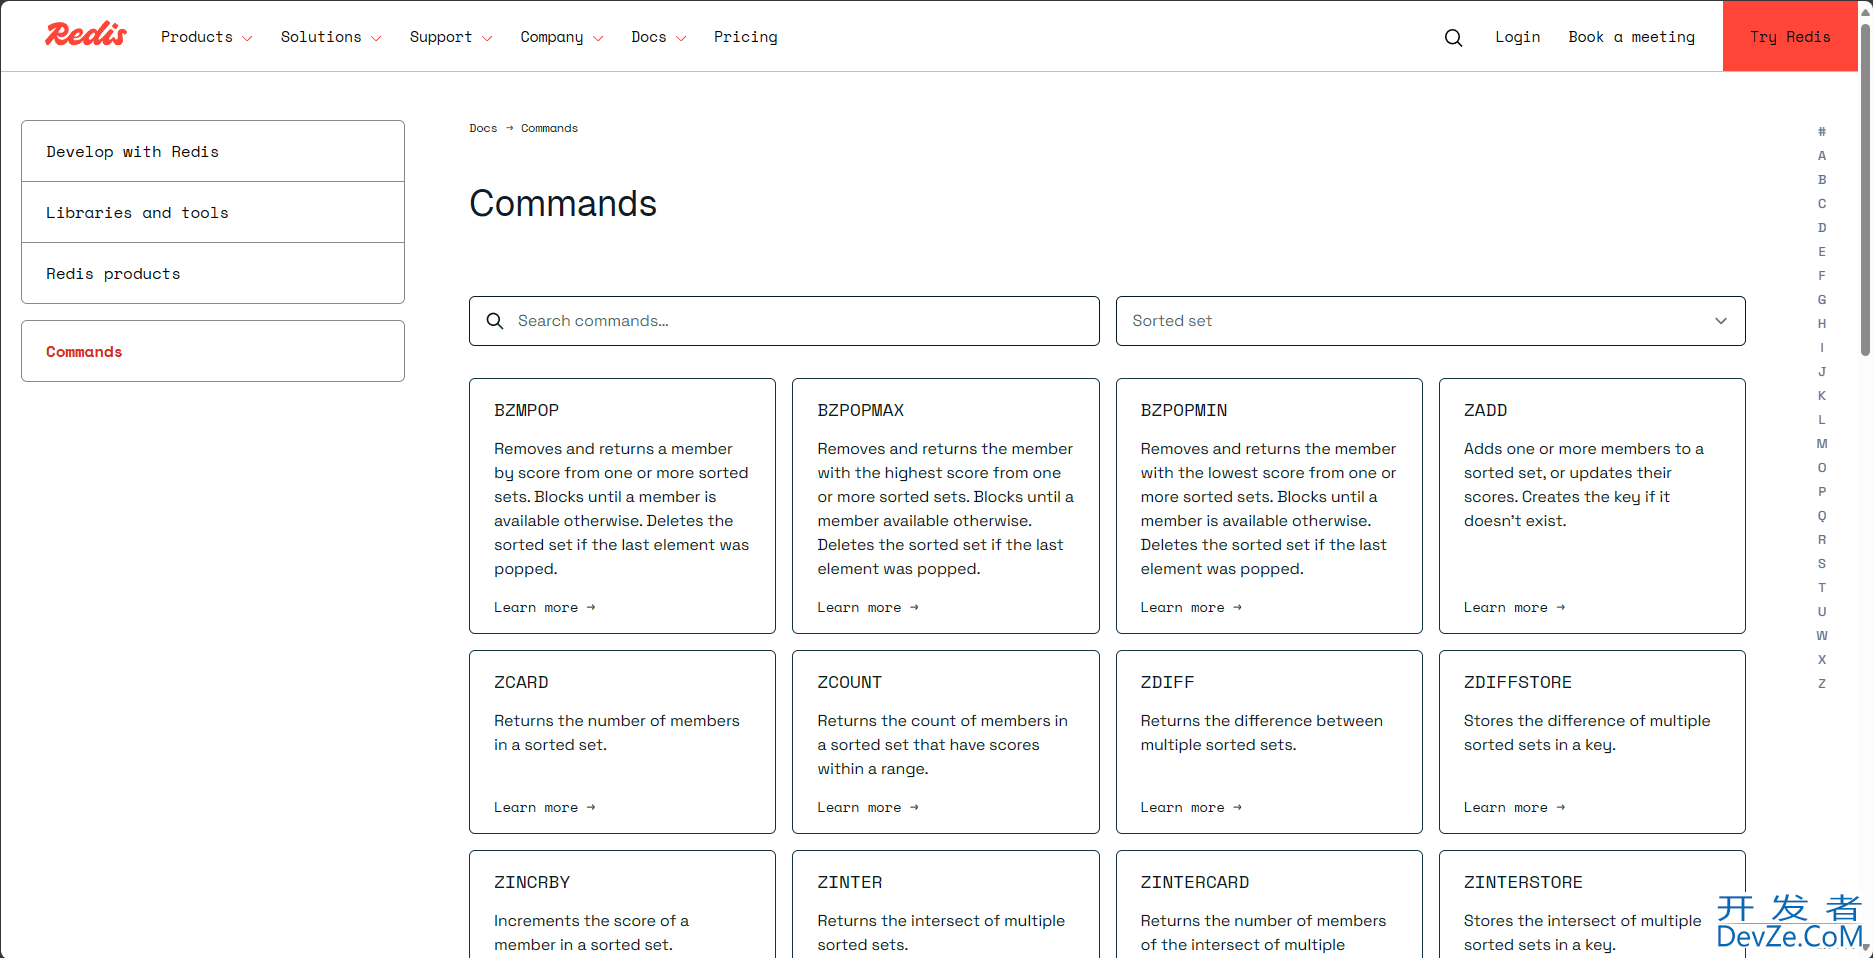Click Learn more under ZCARD
Image resolution: width=1873 pixels, height=958 pixels.
544,807
